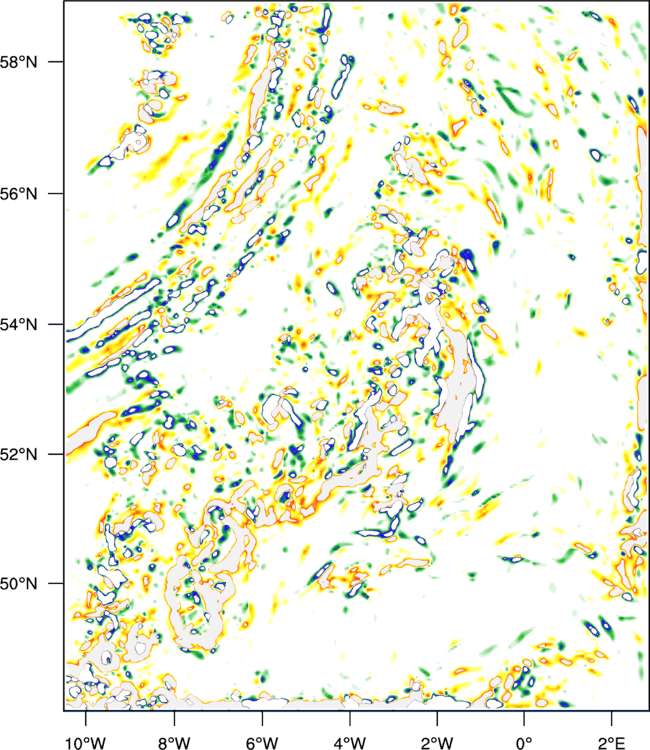Click the 52°N latitude label

pyautogui.click(x=18, y=454)
